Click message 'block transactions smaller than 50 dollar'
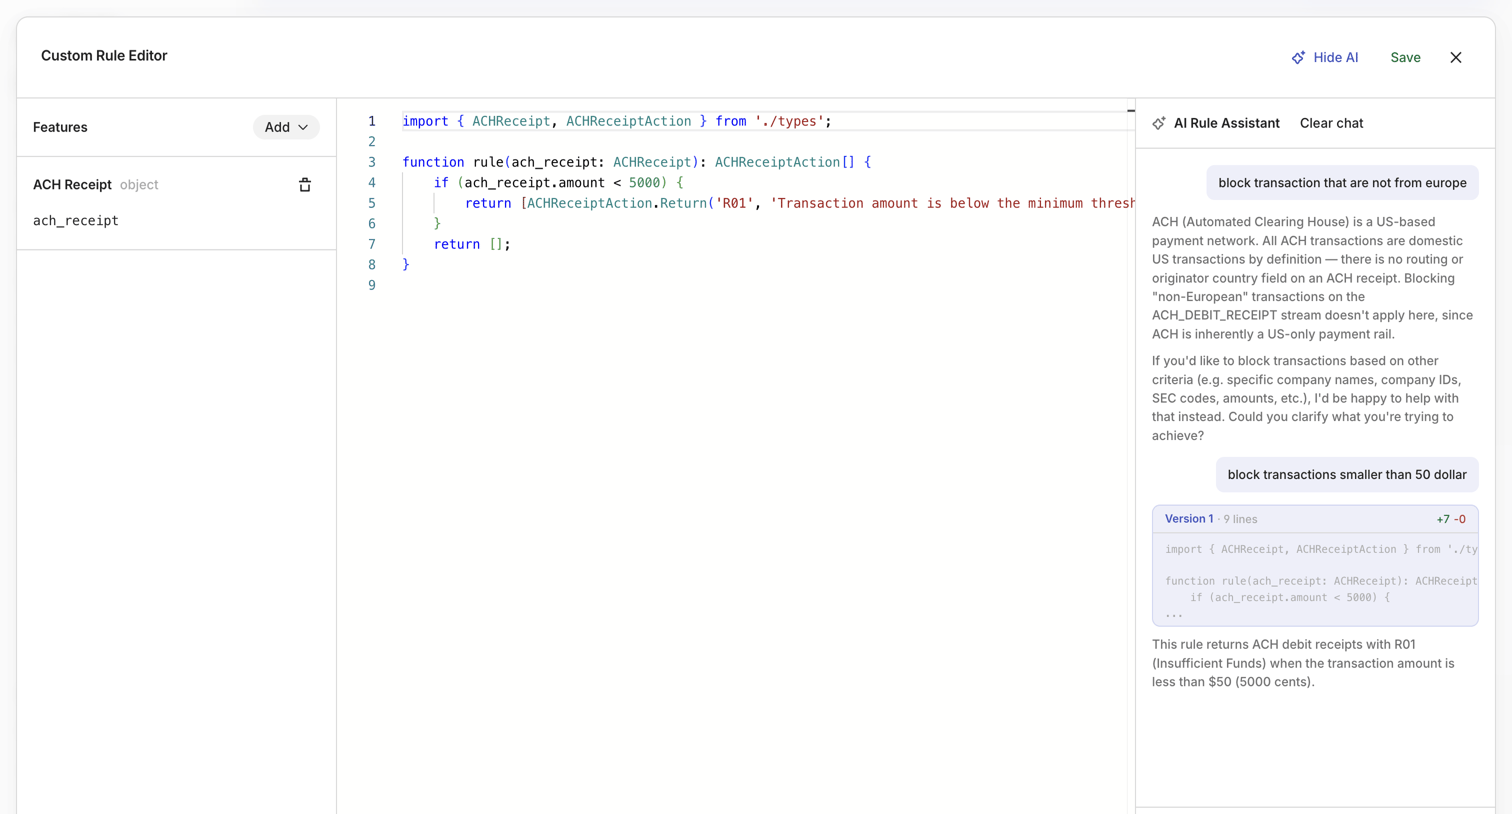 (1347, 475)
